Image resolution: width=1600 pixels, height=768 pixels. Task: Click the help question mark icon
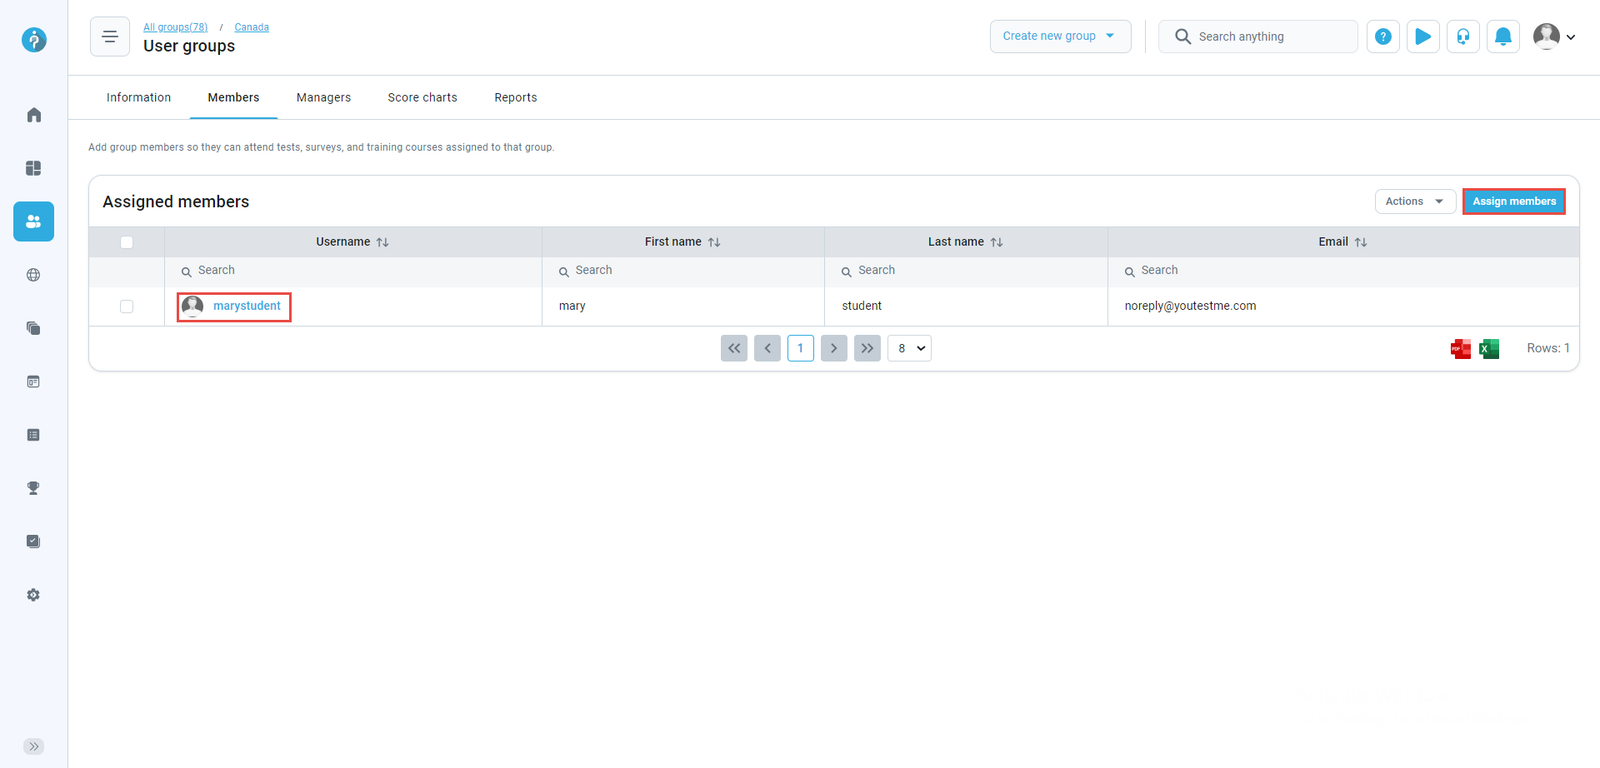pyautogui.click(x=1382, y=37)
